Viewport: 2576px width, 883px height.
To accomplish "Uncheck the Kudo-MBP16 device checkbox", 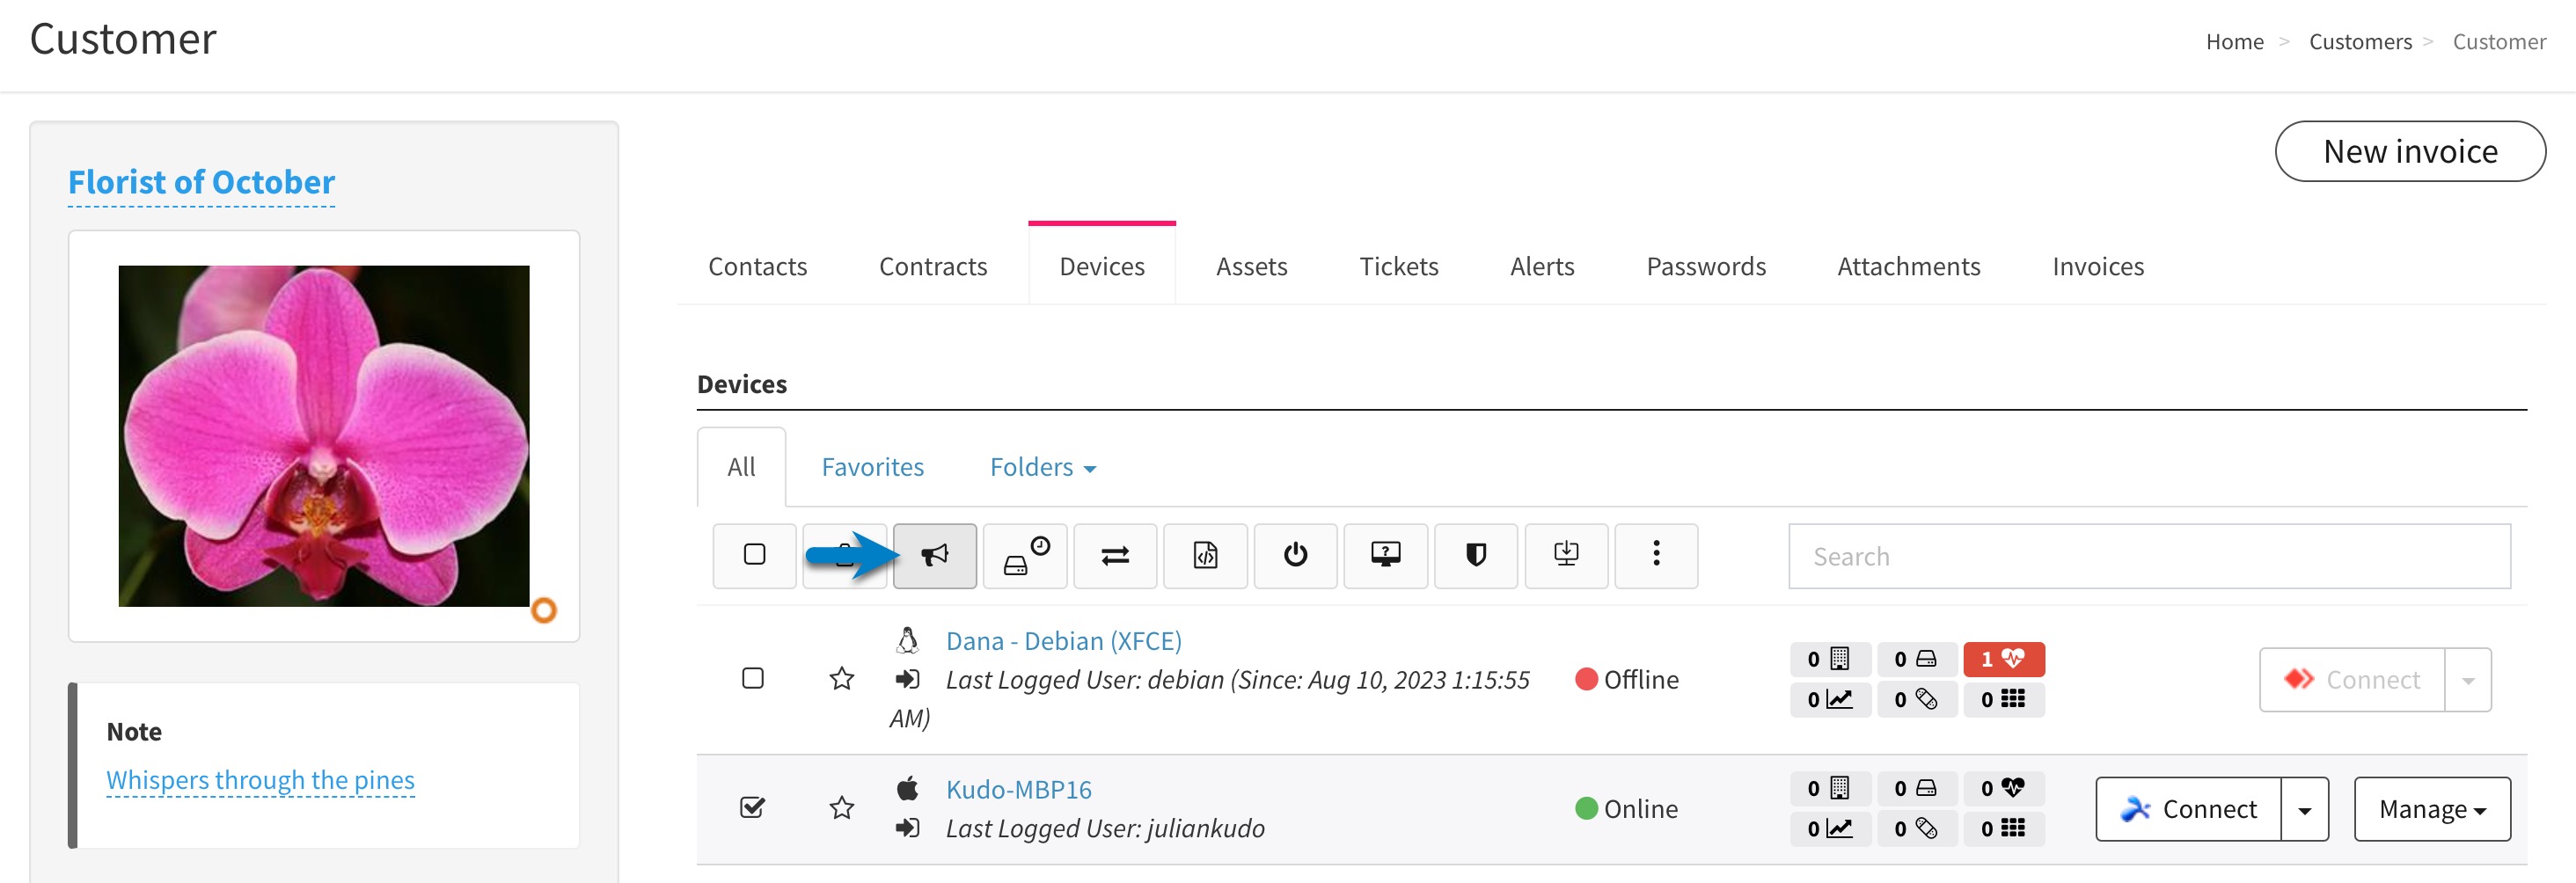I will pyautogui.click(x=753, y=806).
